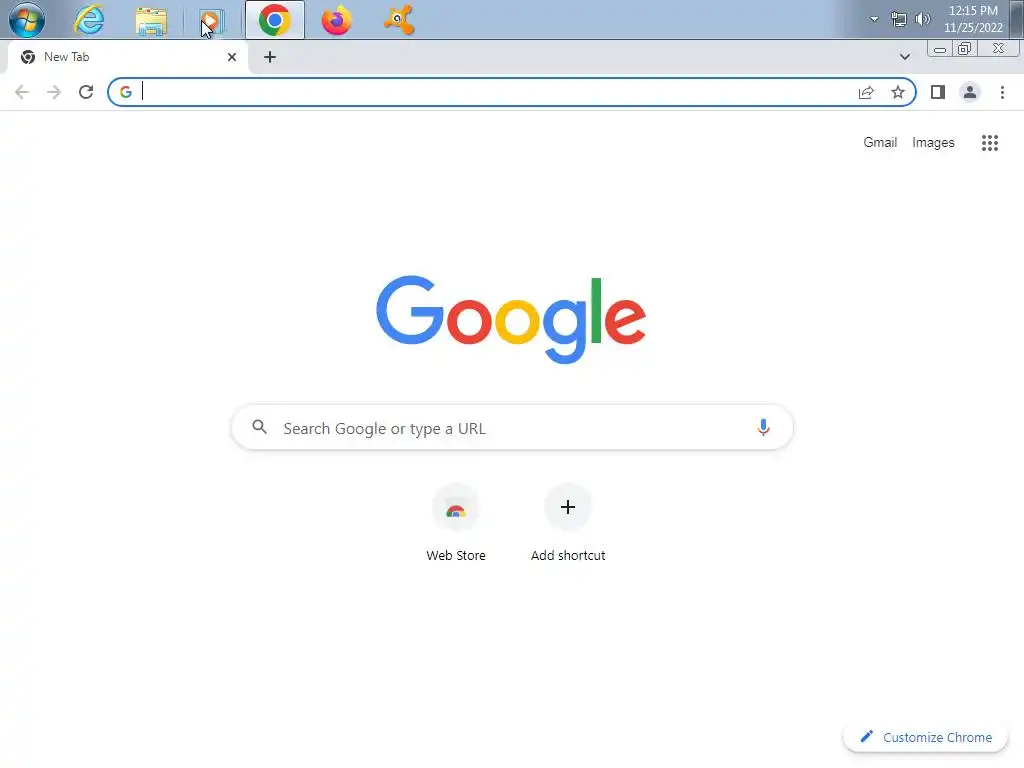This screenshot has width=1024, height=768.
Task: Go back to the previous page
Action: pos(22,92)
